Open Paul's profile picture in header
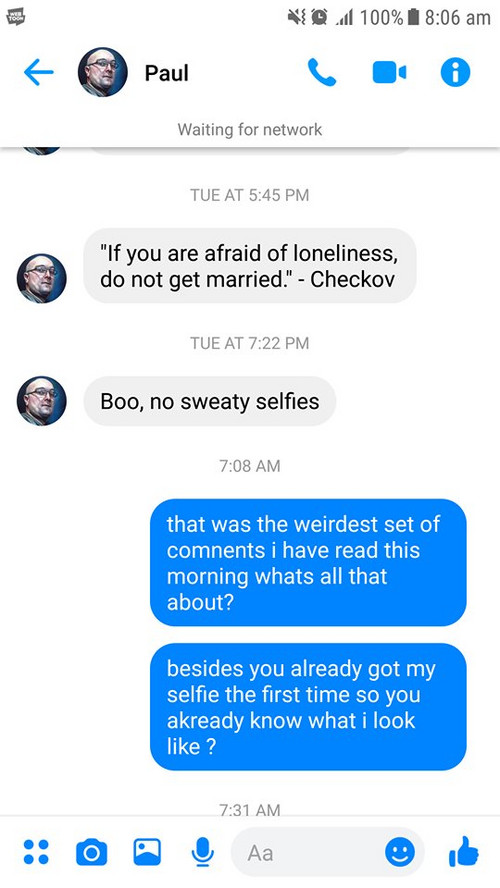This screenshot has width=500, height=888. coord(102,72)
